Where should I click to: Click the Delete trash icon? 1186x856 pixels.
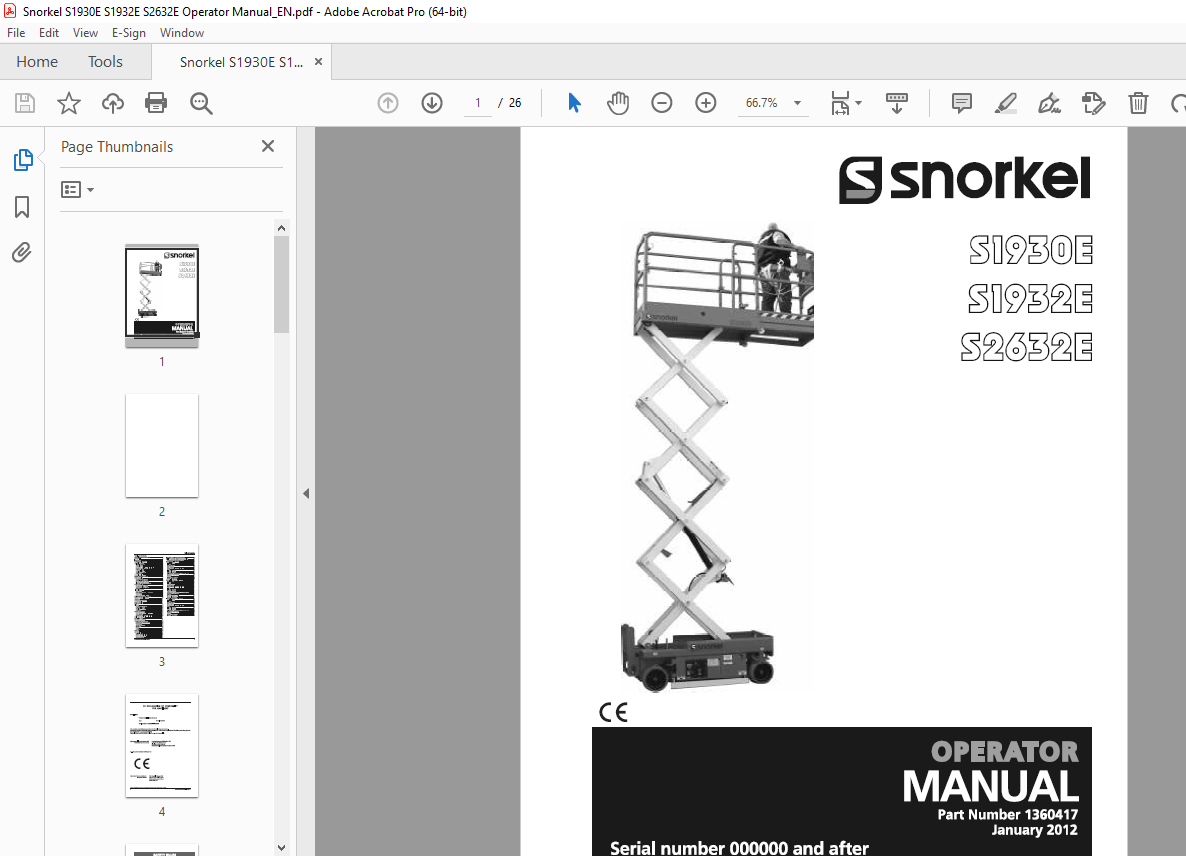click(x=1138, y=103)
